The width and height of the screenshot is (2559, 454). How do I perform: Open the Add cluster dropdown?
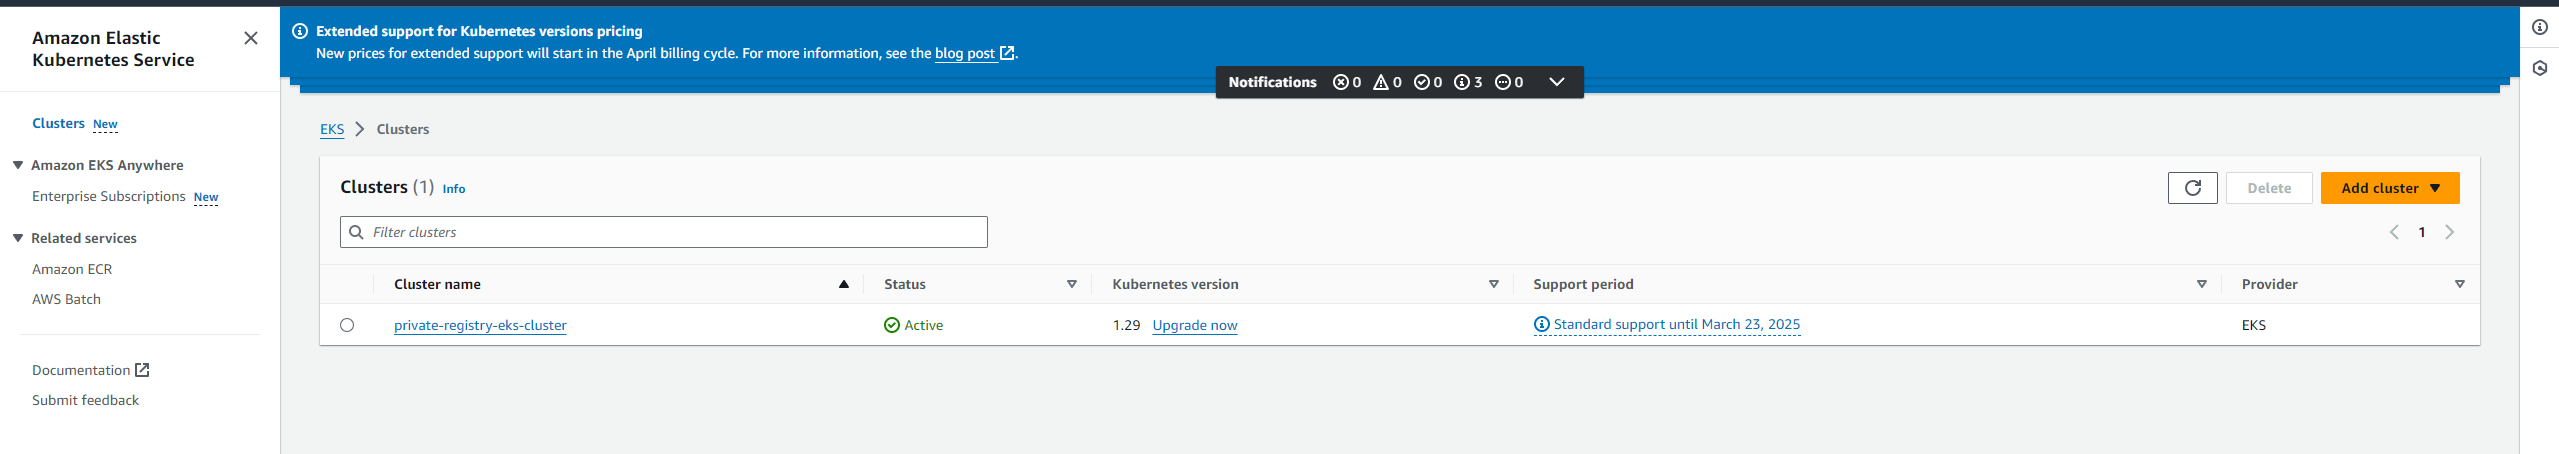tap(2389, 188)
